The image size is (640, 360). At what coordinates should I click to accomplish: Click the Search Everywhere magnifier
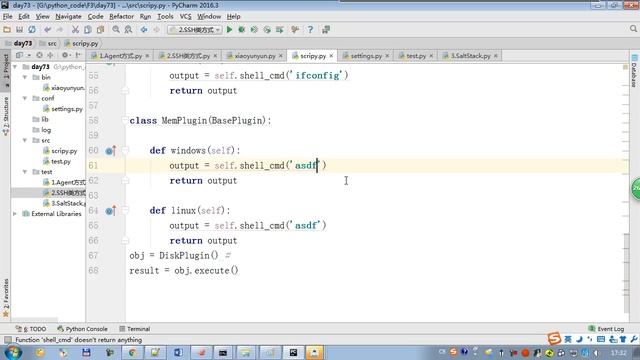[633, 29]
